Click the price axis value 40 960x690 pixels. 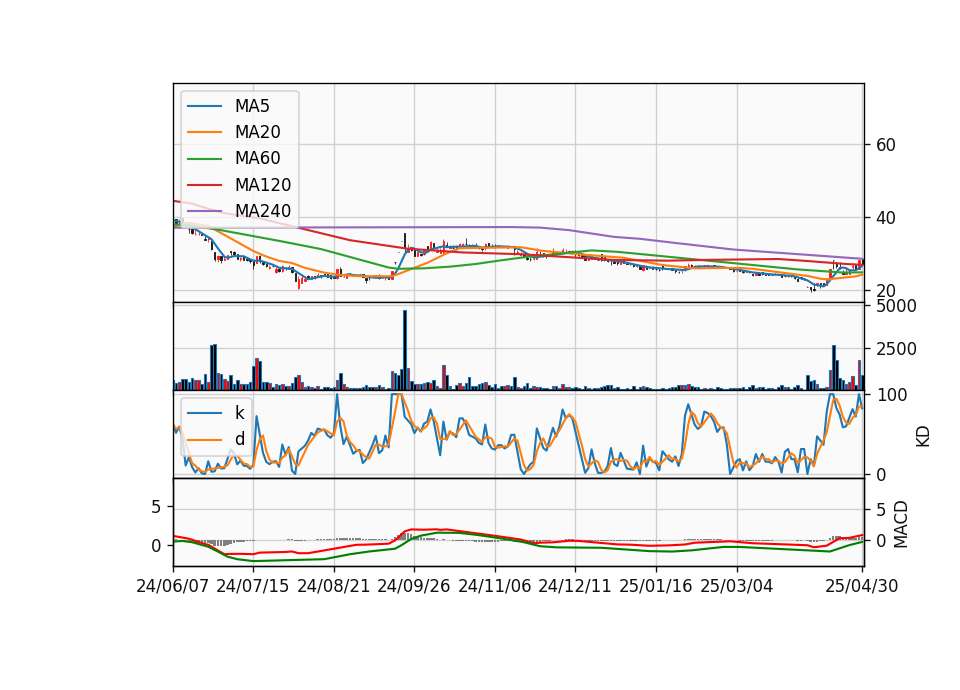coord(886,218)
